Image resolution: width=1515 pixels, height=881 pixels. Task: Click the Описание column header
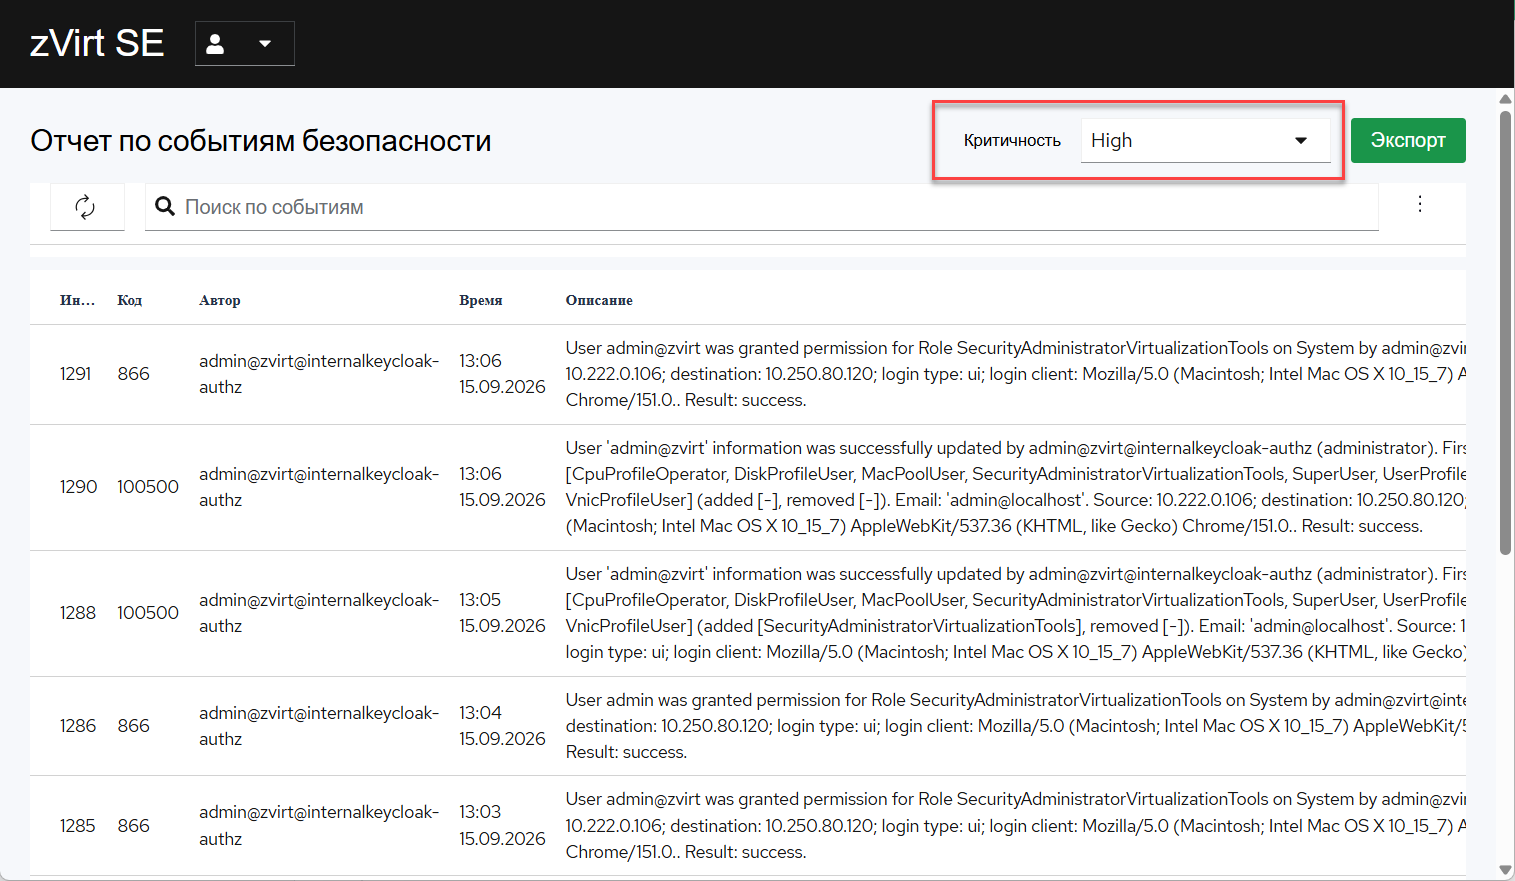(599, 300)
